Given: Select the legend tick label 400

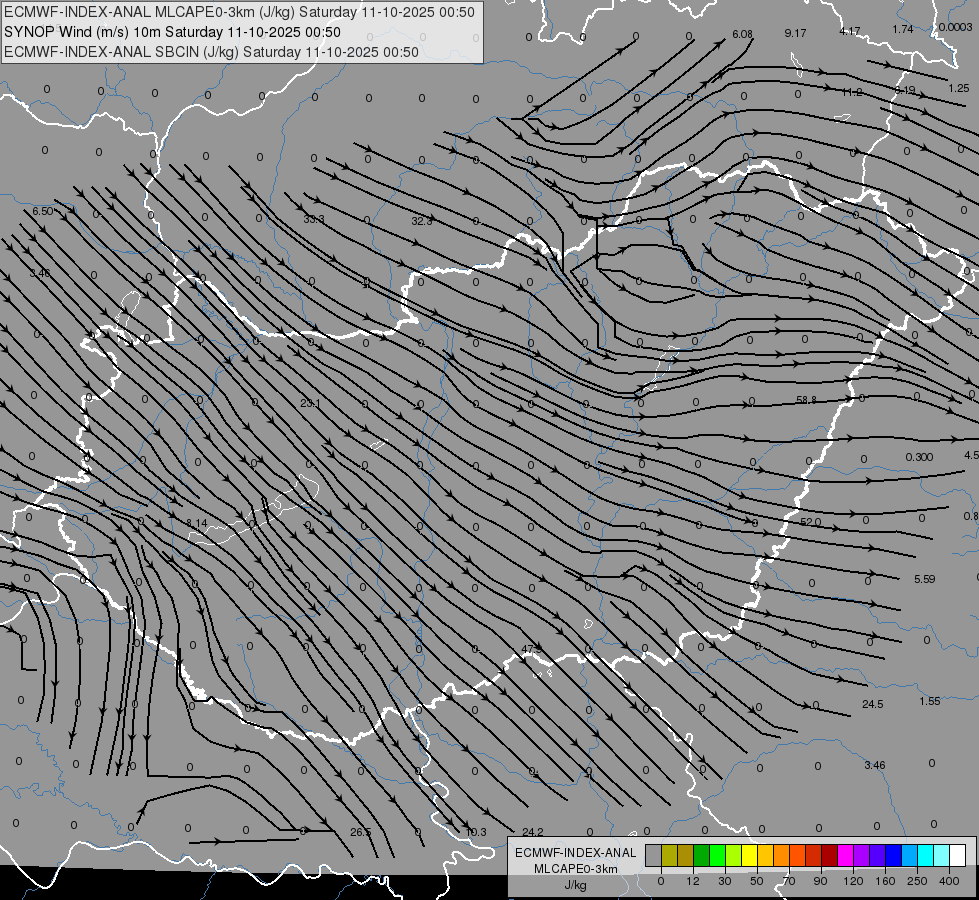Looking at the screenshot, I should tap(949, 881).
